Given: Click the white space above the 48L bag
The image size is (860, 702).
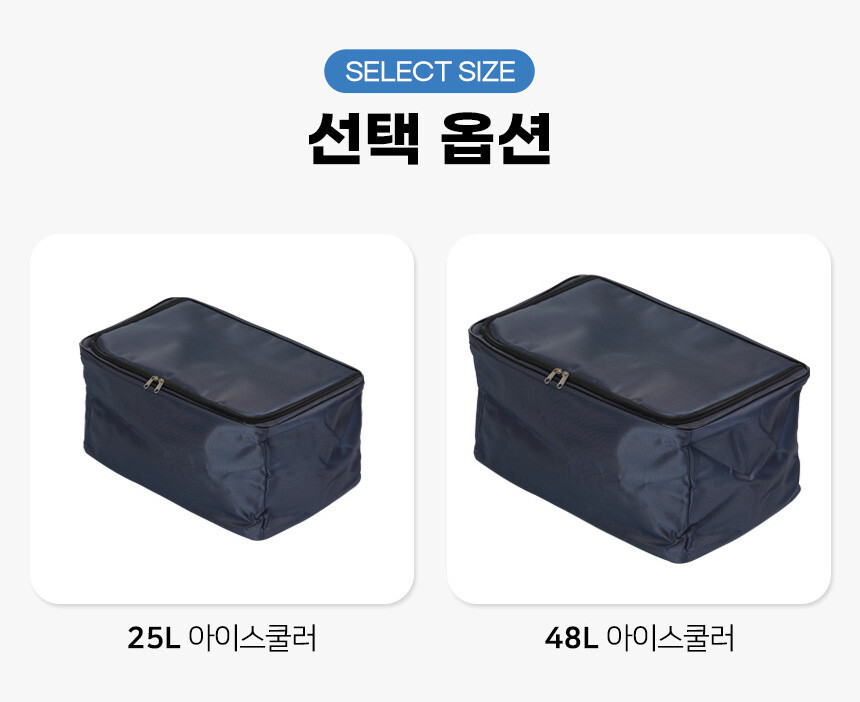Looking at the screenshot, I should (638, 255).
